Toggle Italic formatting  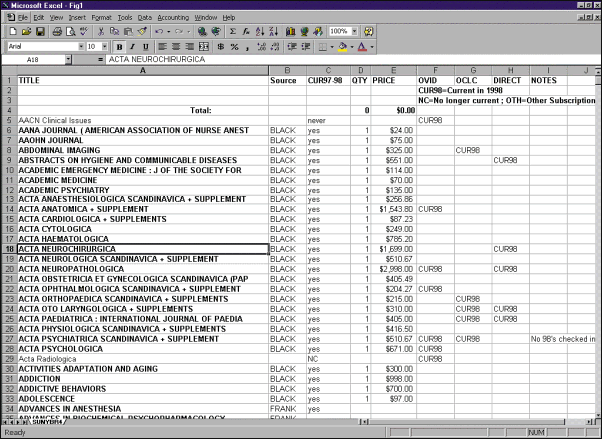(132, 47)
